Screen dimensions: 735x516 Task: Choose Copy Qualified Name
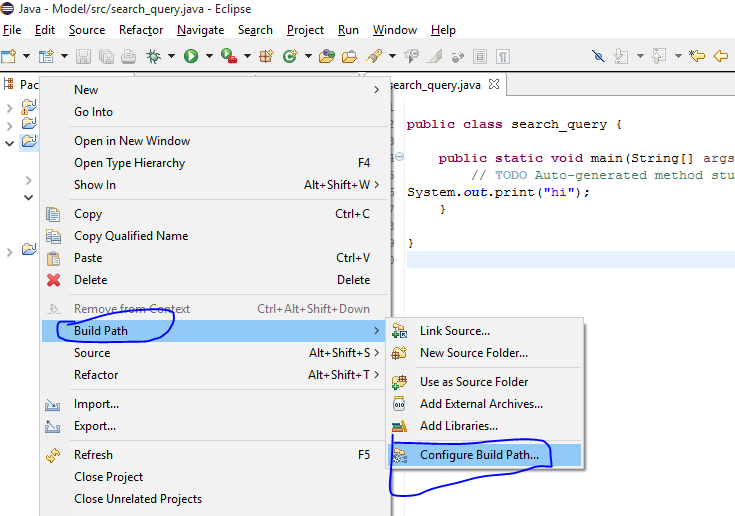pyautogui.click(x=216, y=236)
